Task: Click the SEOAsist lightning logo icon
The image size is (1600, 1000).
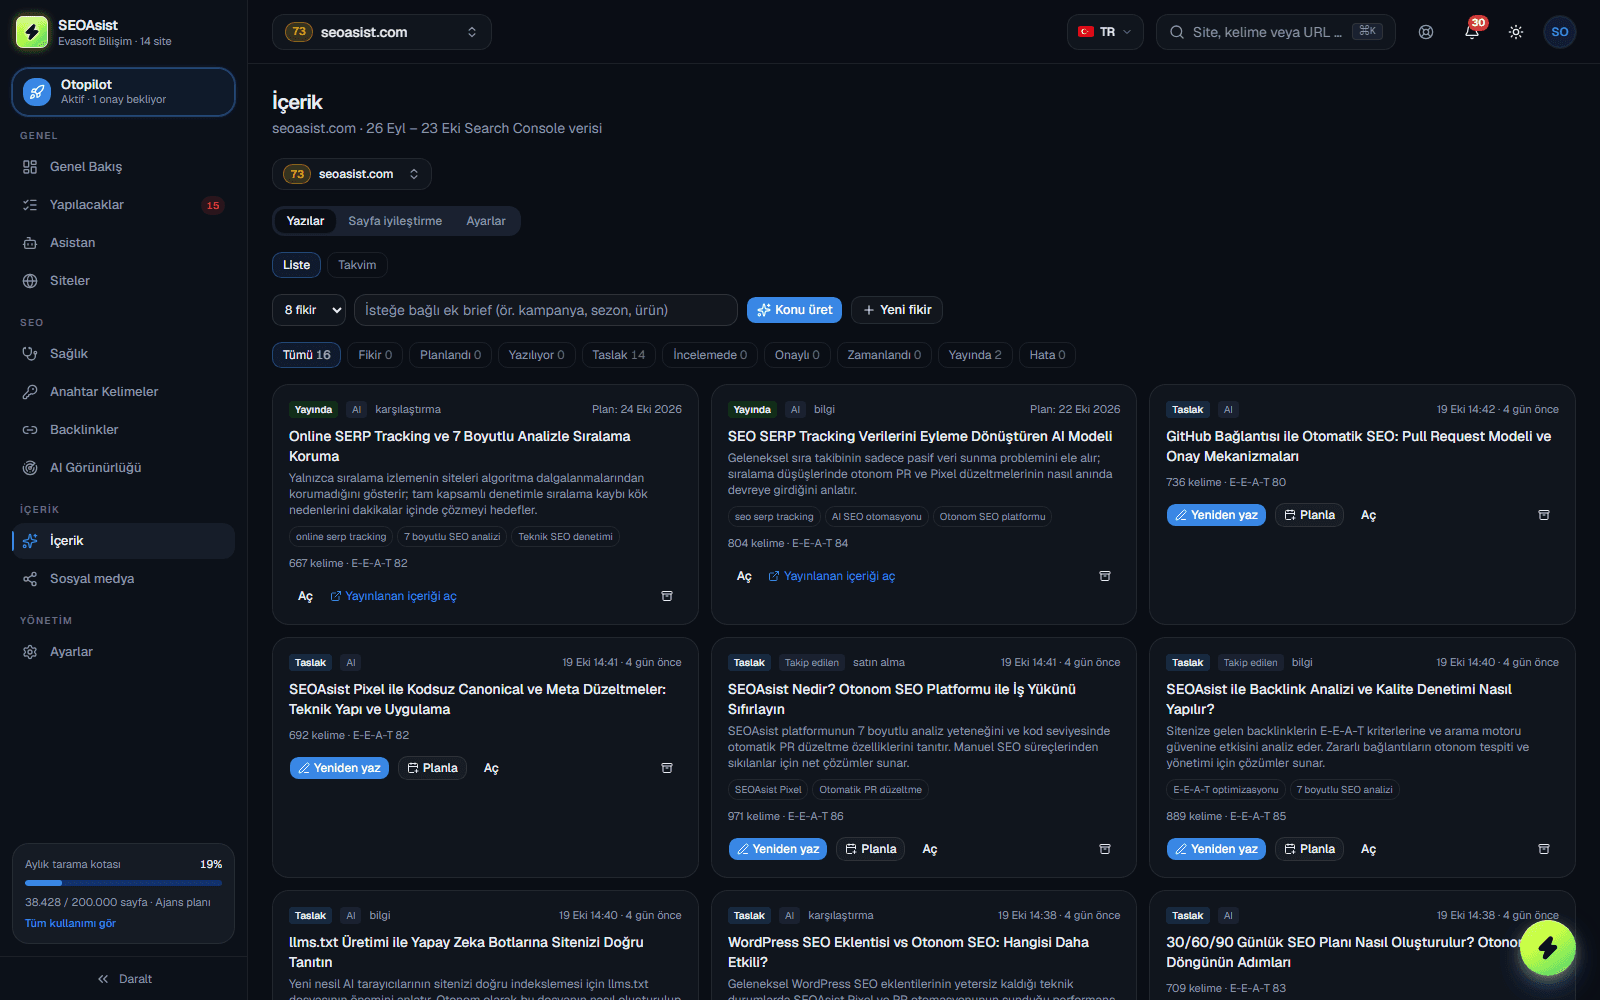Action: tap(32, 32)
